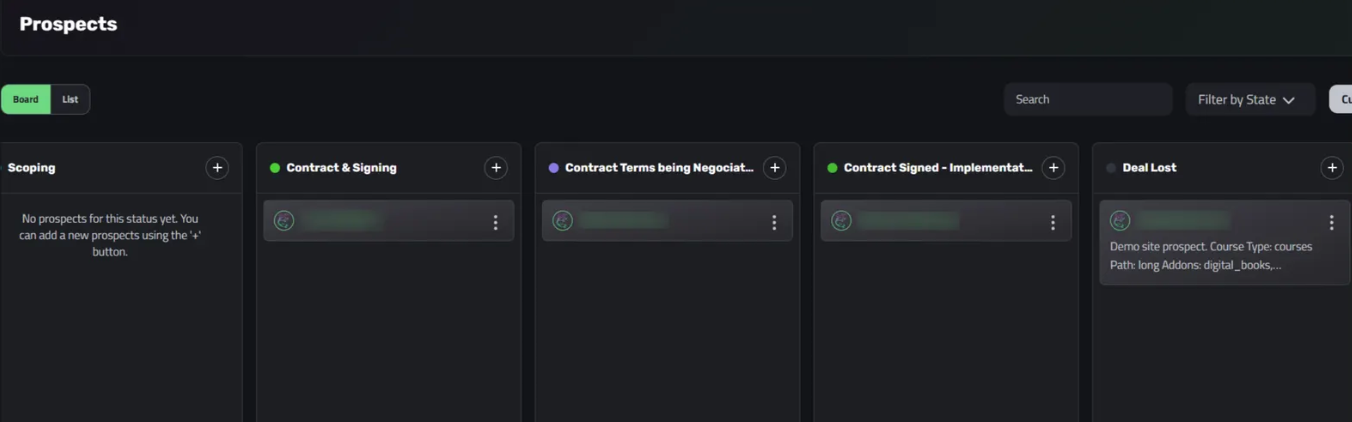Select Contract Terms being Negotiated column title
Viewport: 1352px width, 422px height.
[x=659, y=168]
